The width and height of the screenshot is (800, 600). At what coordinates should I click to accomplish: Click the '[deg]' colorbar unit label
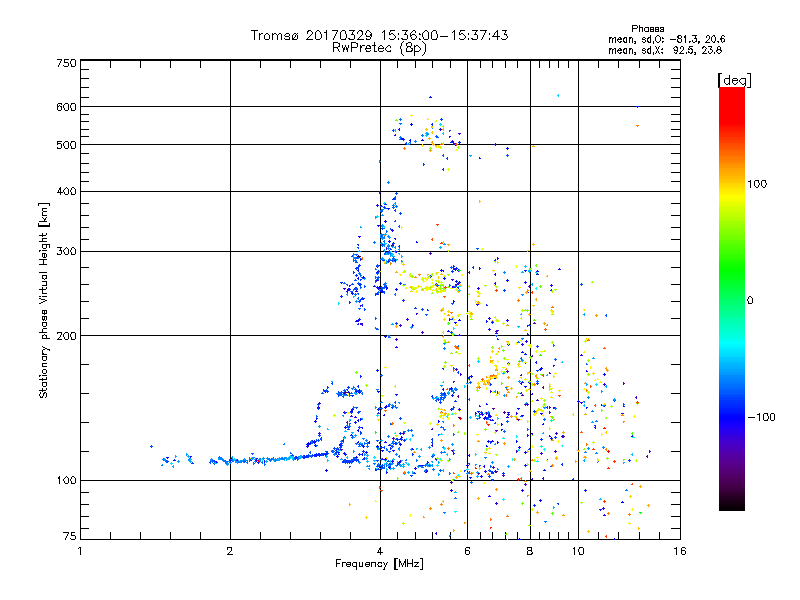pos(734,81)
